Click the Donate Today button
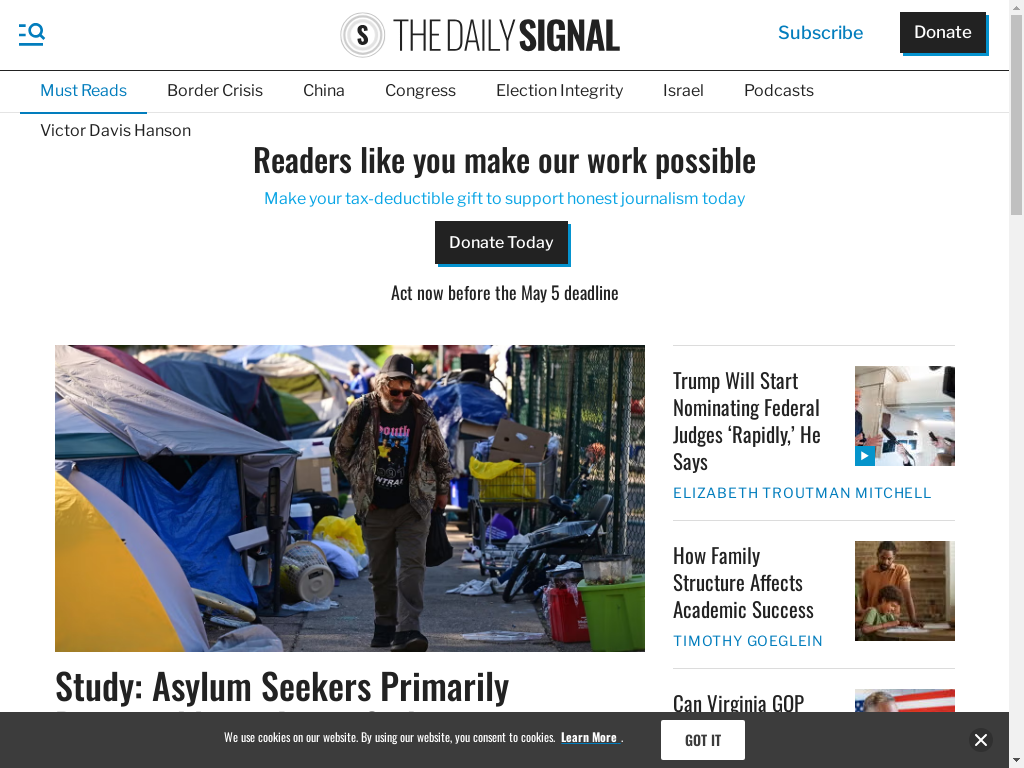 502,242
